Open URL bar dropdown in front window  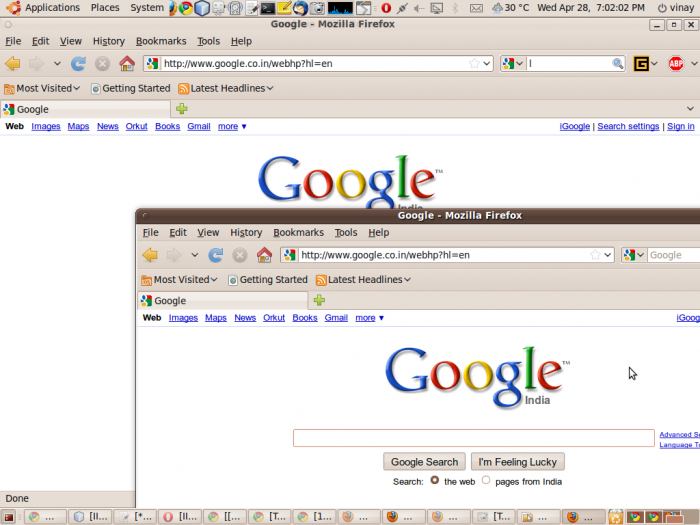(608, 255)
